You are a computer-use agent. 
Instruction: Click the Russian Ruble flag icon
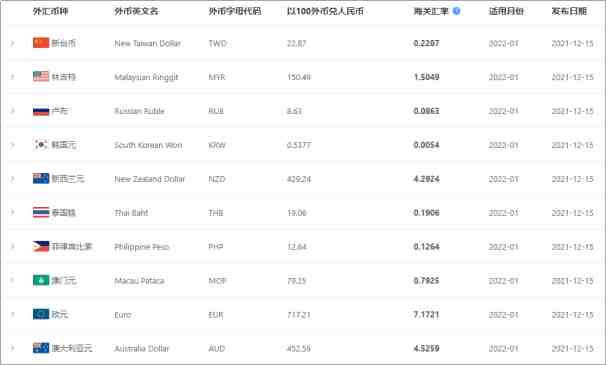point(41,111)
